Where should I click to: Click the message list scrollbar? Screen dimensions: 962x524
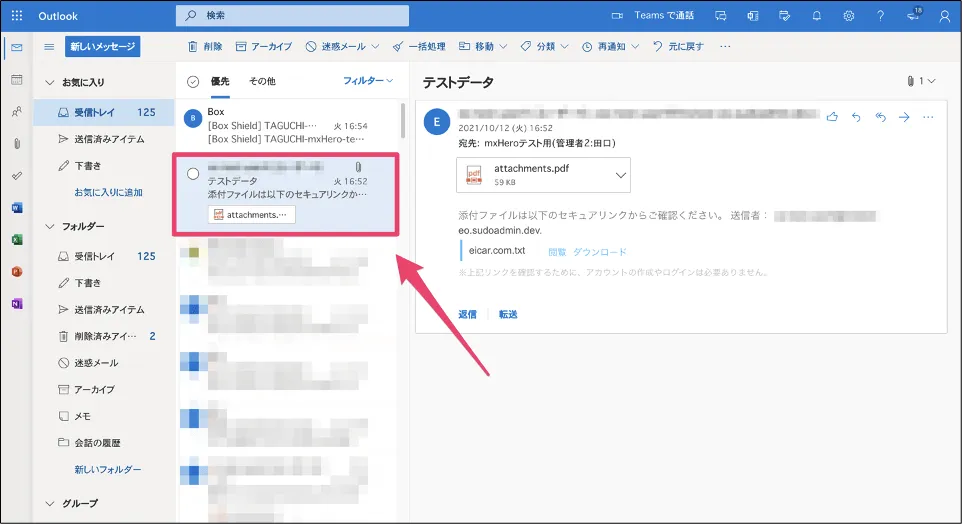click(403, 121)
